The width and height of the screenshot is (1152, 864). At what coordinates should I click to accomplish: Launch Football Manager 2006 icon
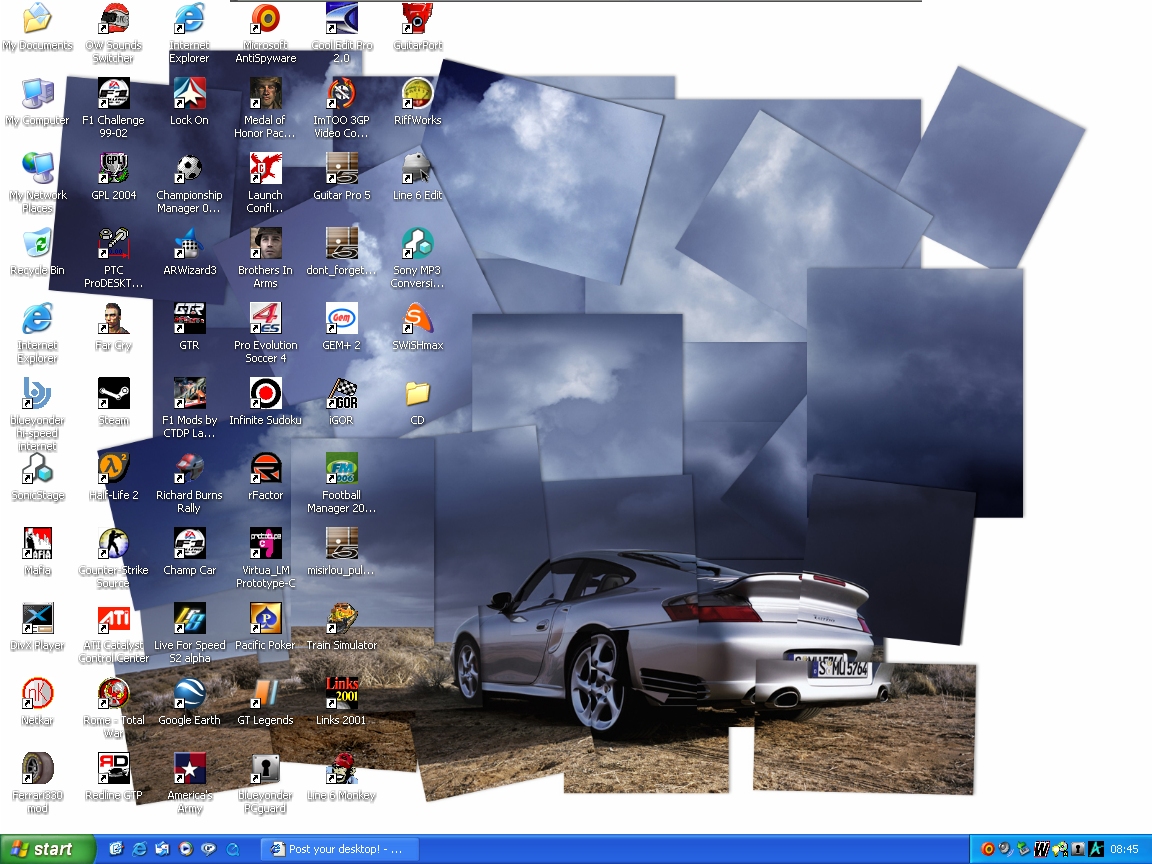point(342,468)
